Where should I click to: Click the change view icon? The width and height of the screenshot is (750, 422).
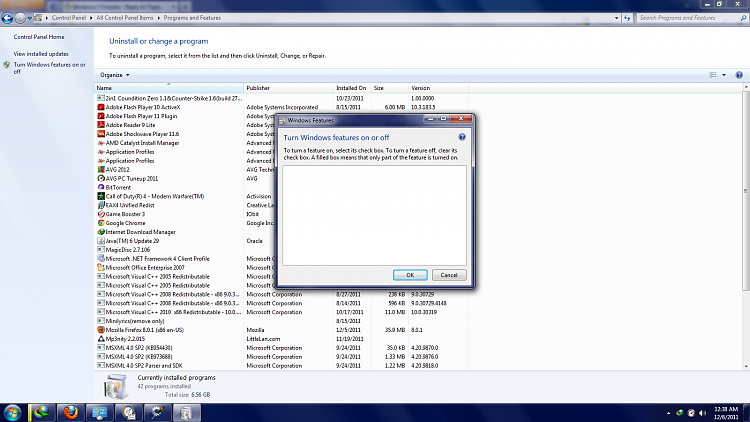(x=713, y=75)
